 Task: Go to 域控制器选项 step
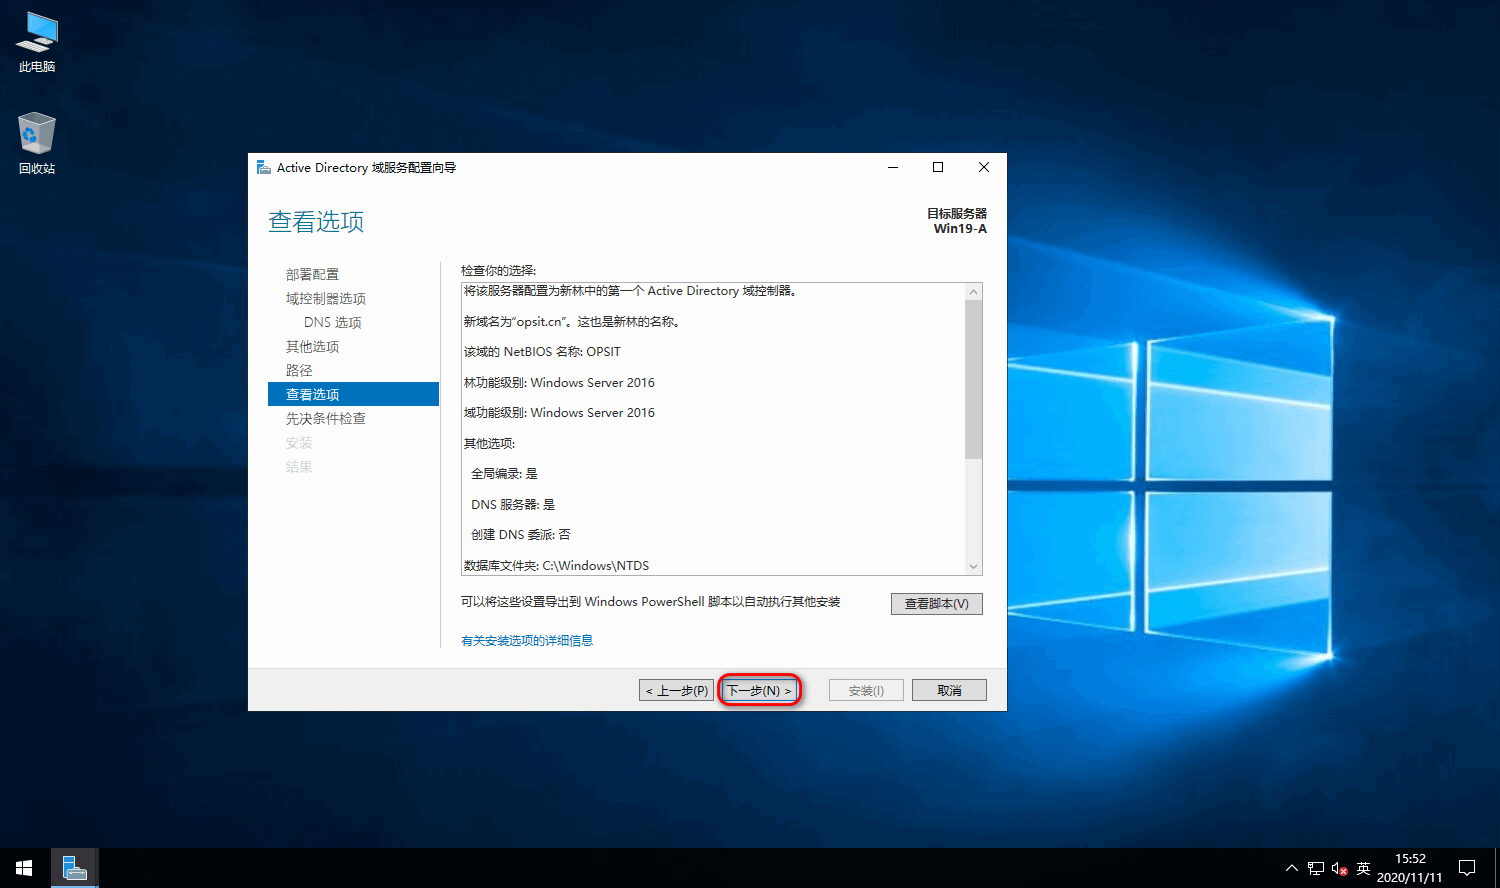(326, 298)
